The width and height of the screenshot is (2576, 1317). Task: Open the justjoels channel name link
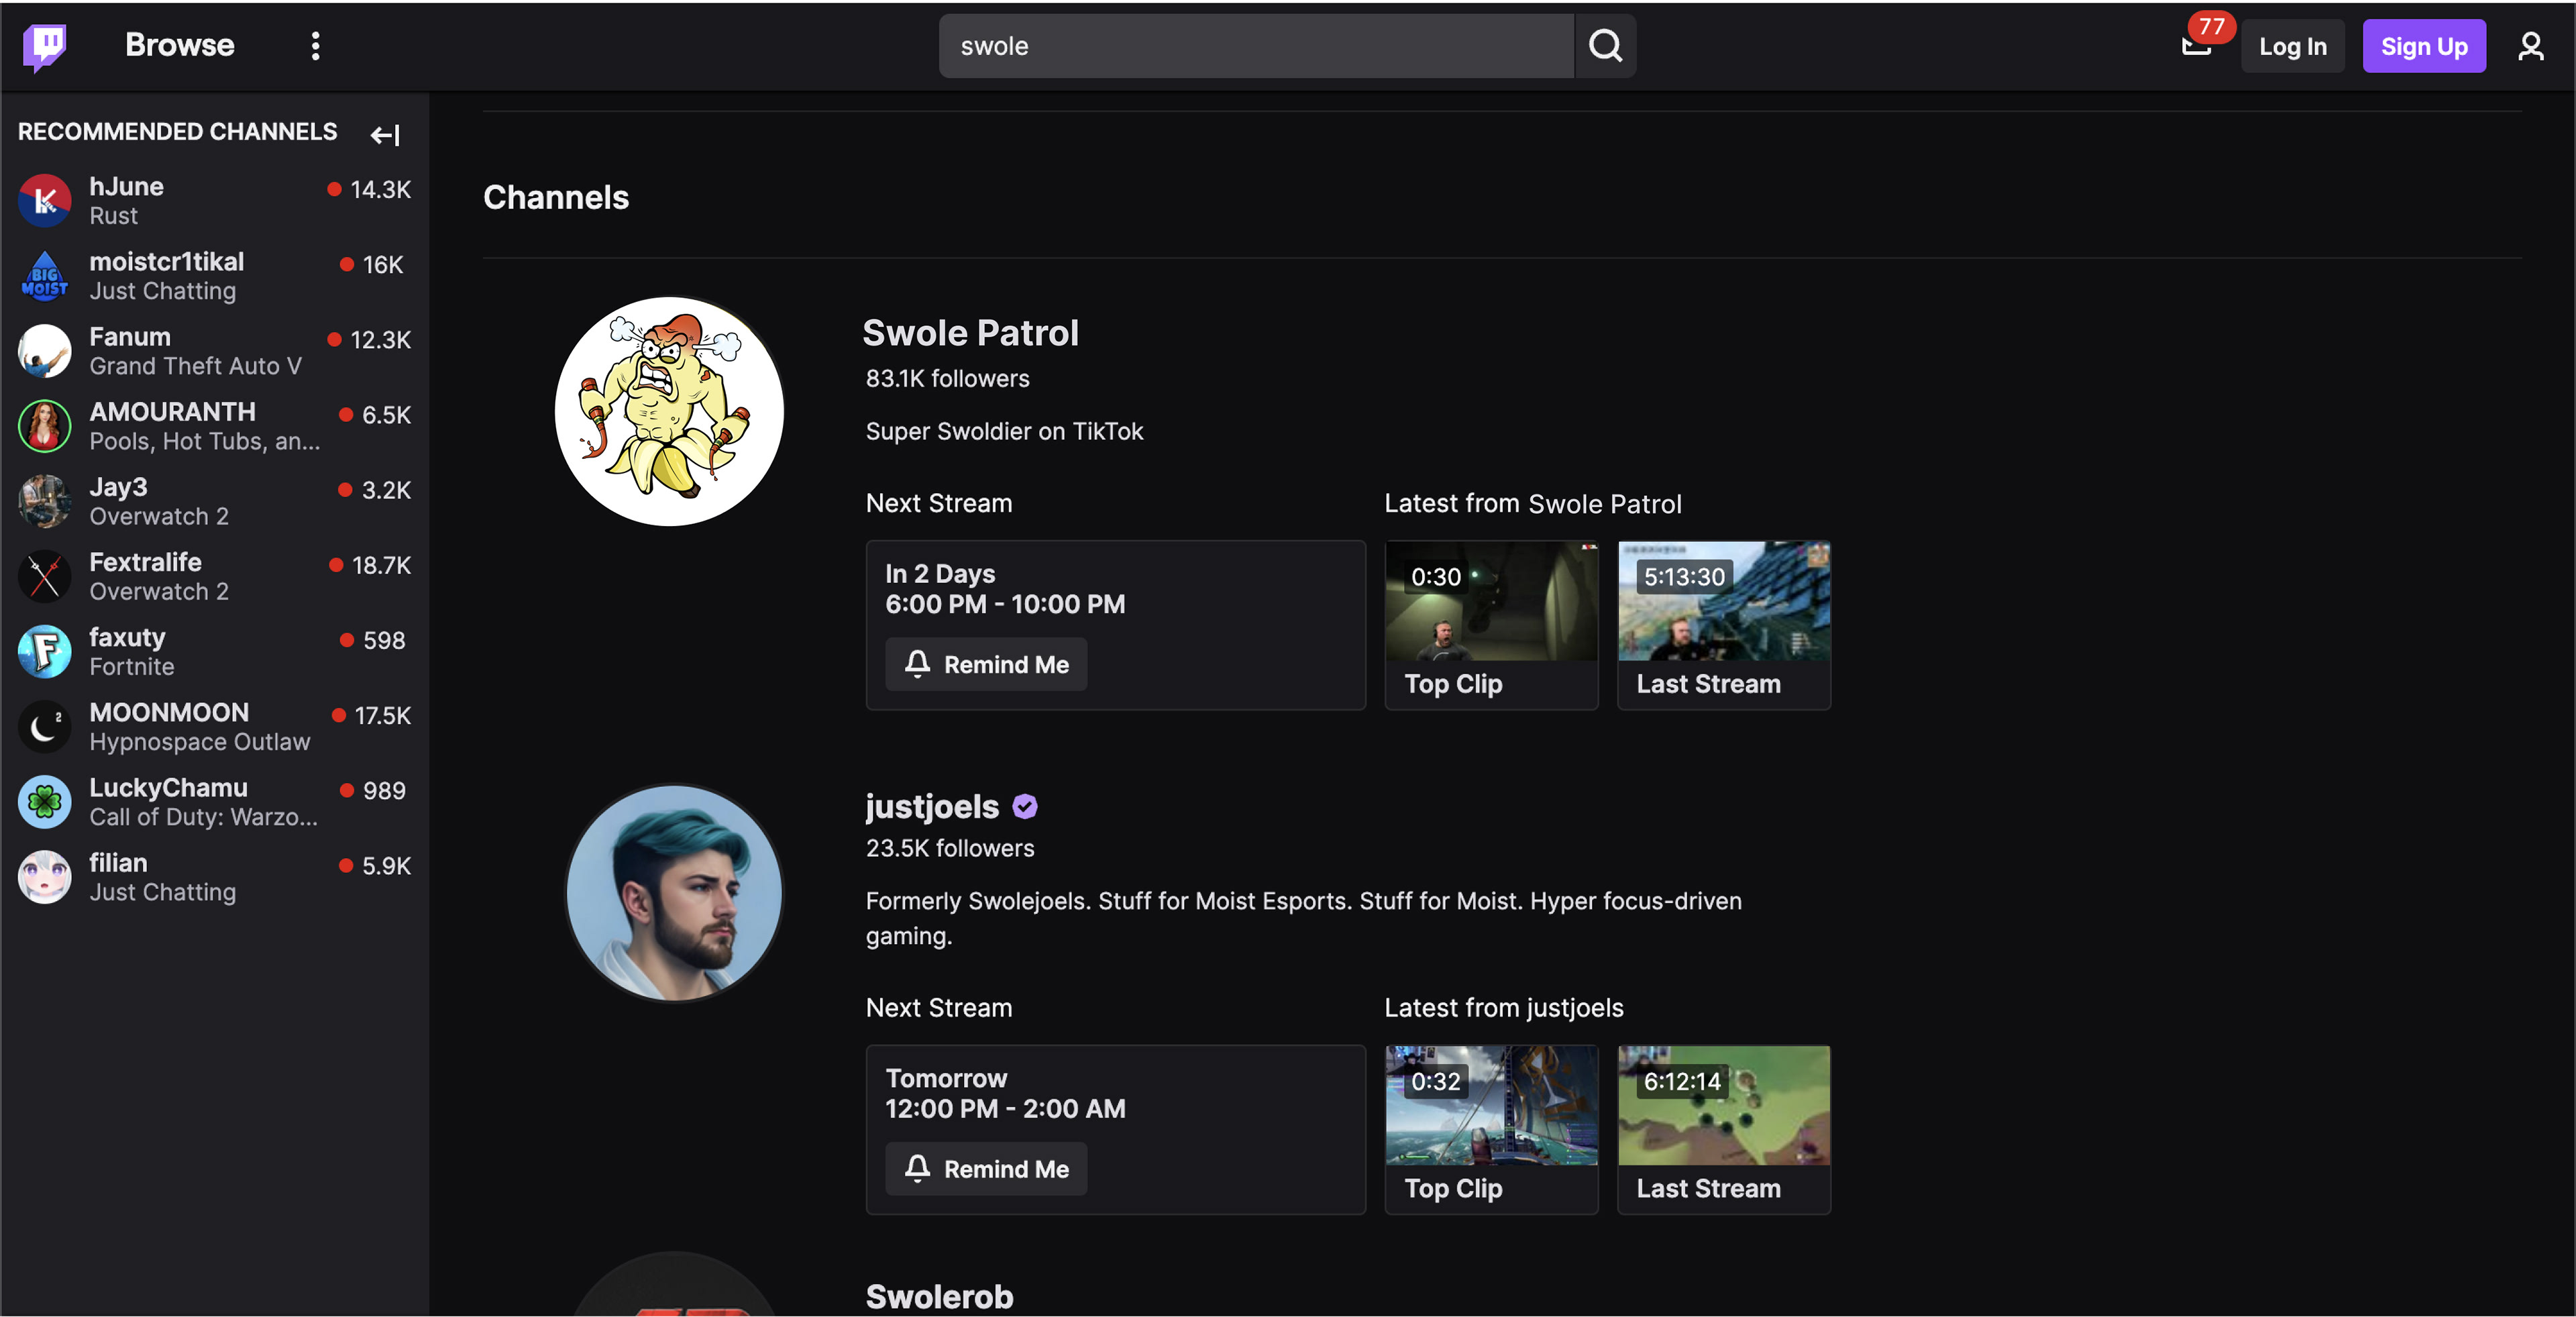pos(932,806)
